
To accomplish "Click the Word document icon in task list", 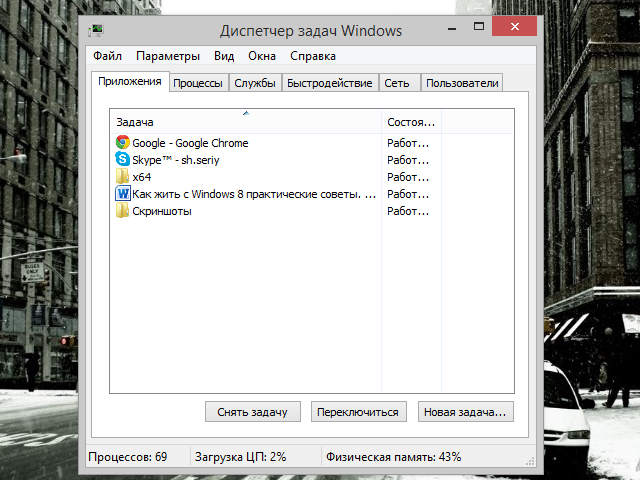I will 122,193.
